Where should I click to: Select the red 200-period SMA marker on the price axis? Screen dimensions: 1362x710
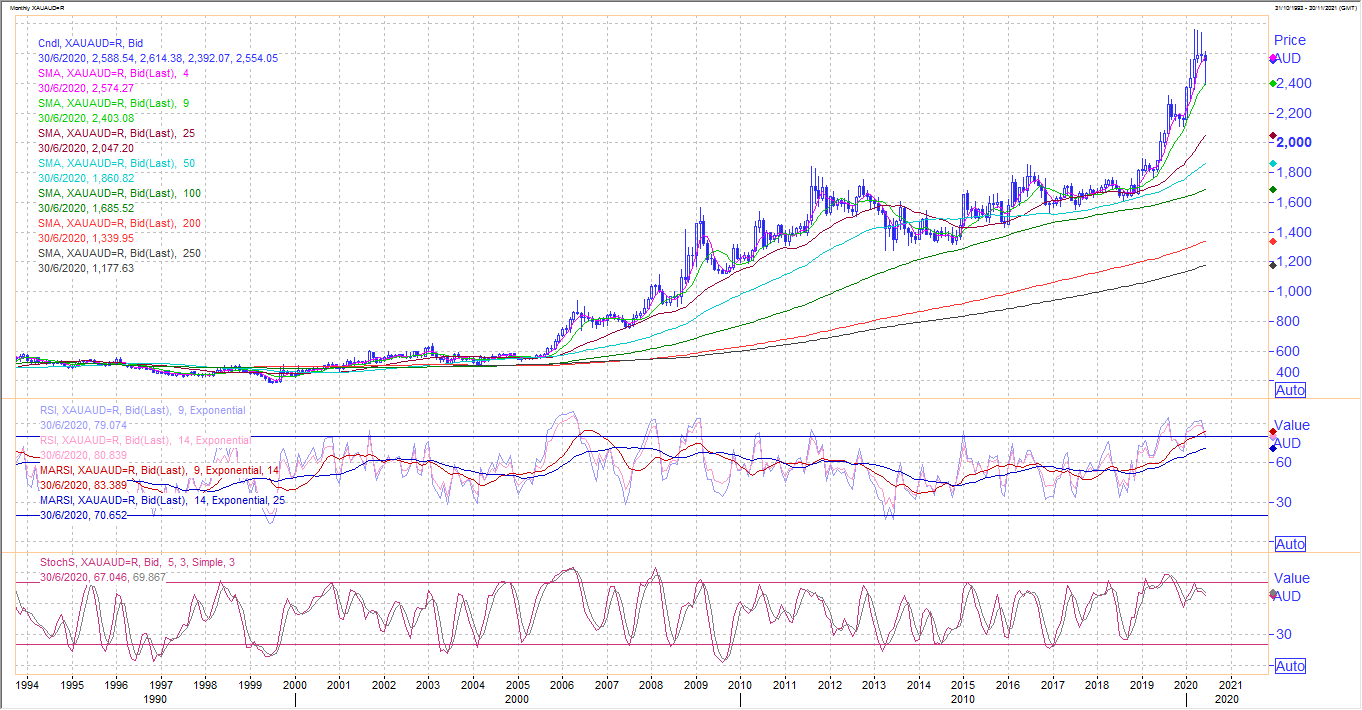(1271, 241)
